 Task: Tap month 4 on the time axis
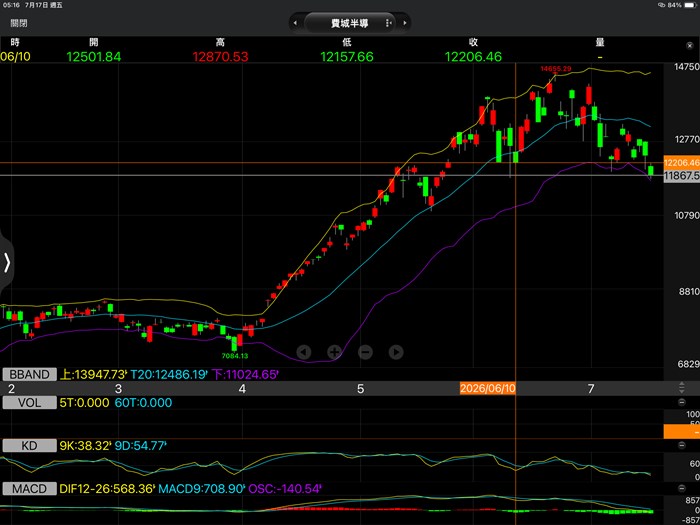tap(242, 388)
